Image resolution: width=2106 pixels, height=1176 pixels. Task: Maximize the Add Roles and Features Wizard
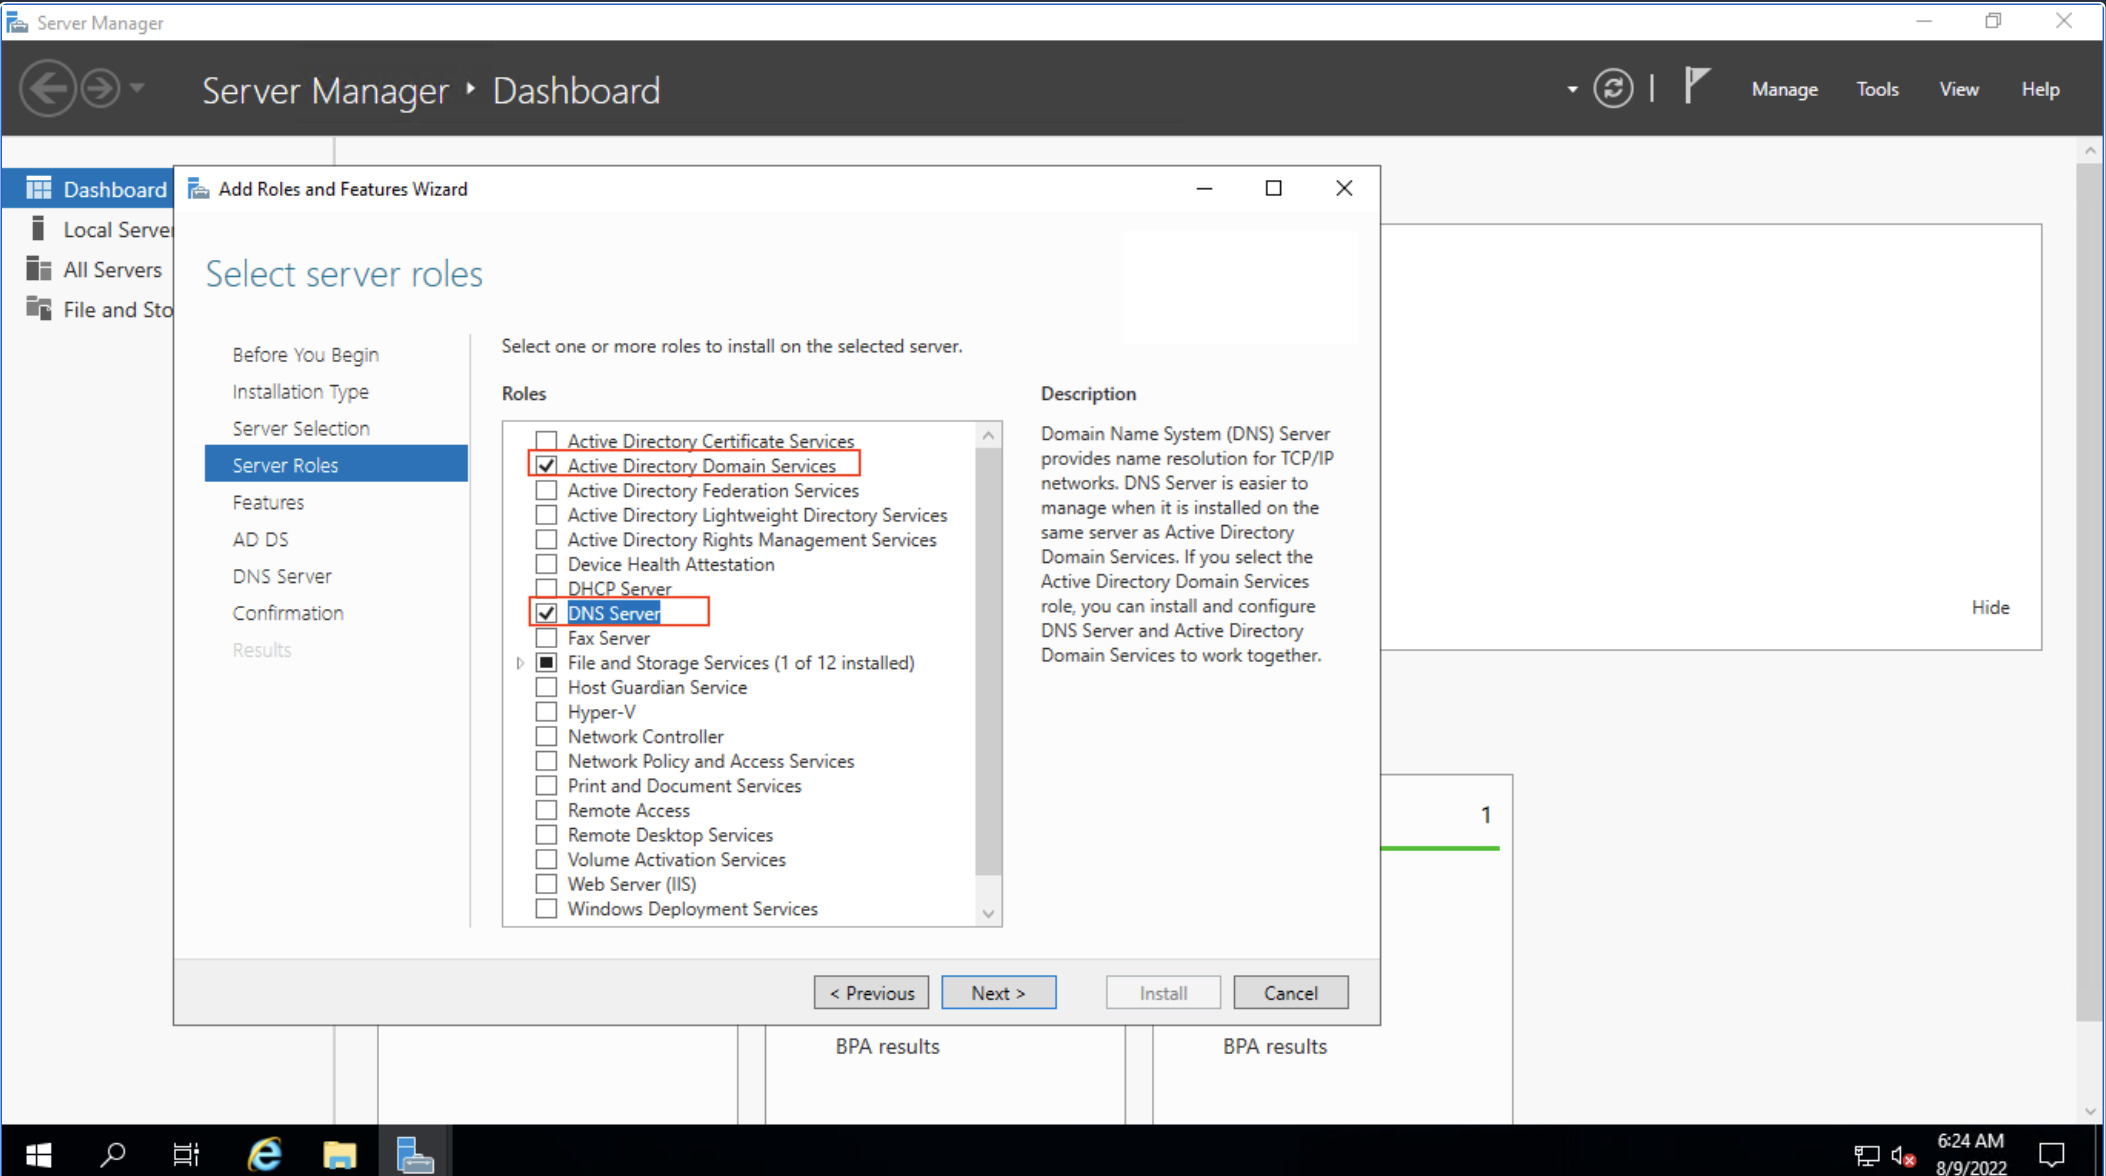coord(1273,188)
